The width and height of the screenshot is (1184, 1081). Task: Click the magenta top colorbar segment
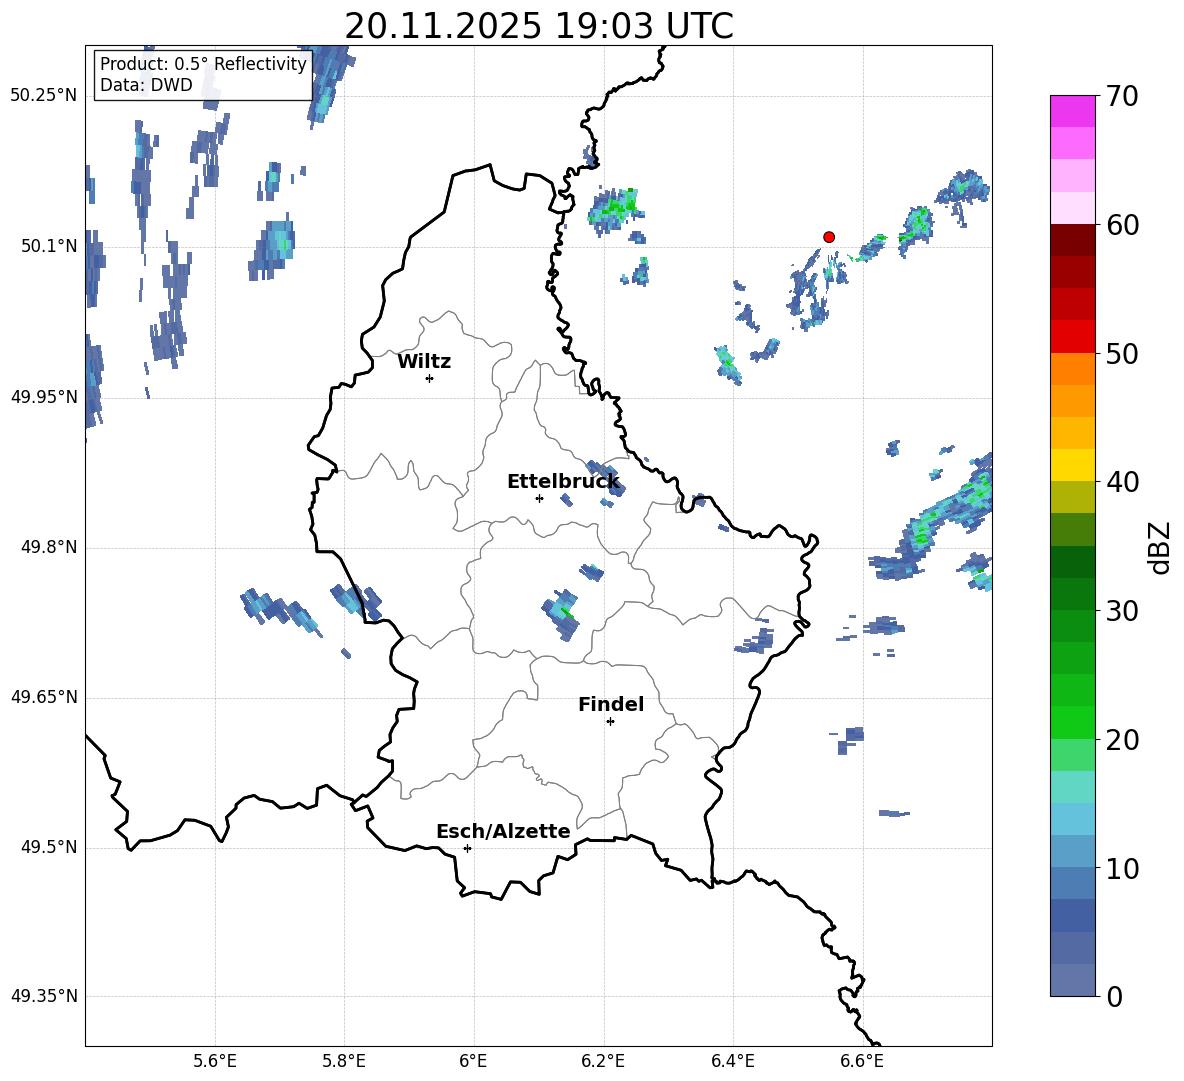click(x=1072, y=112)
